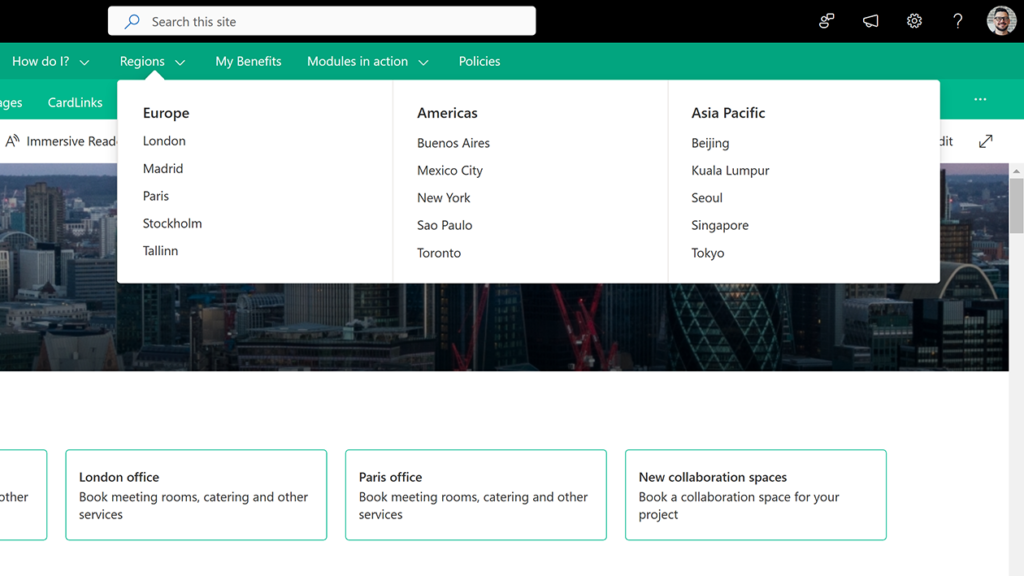1024x576 pixels.
Task: Open the 'London office' booking card
Action: click(196, 494)
